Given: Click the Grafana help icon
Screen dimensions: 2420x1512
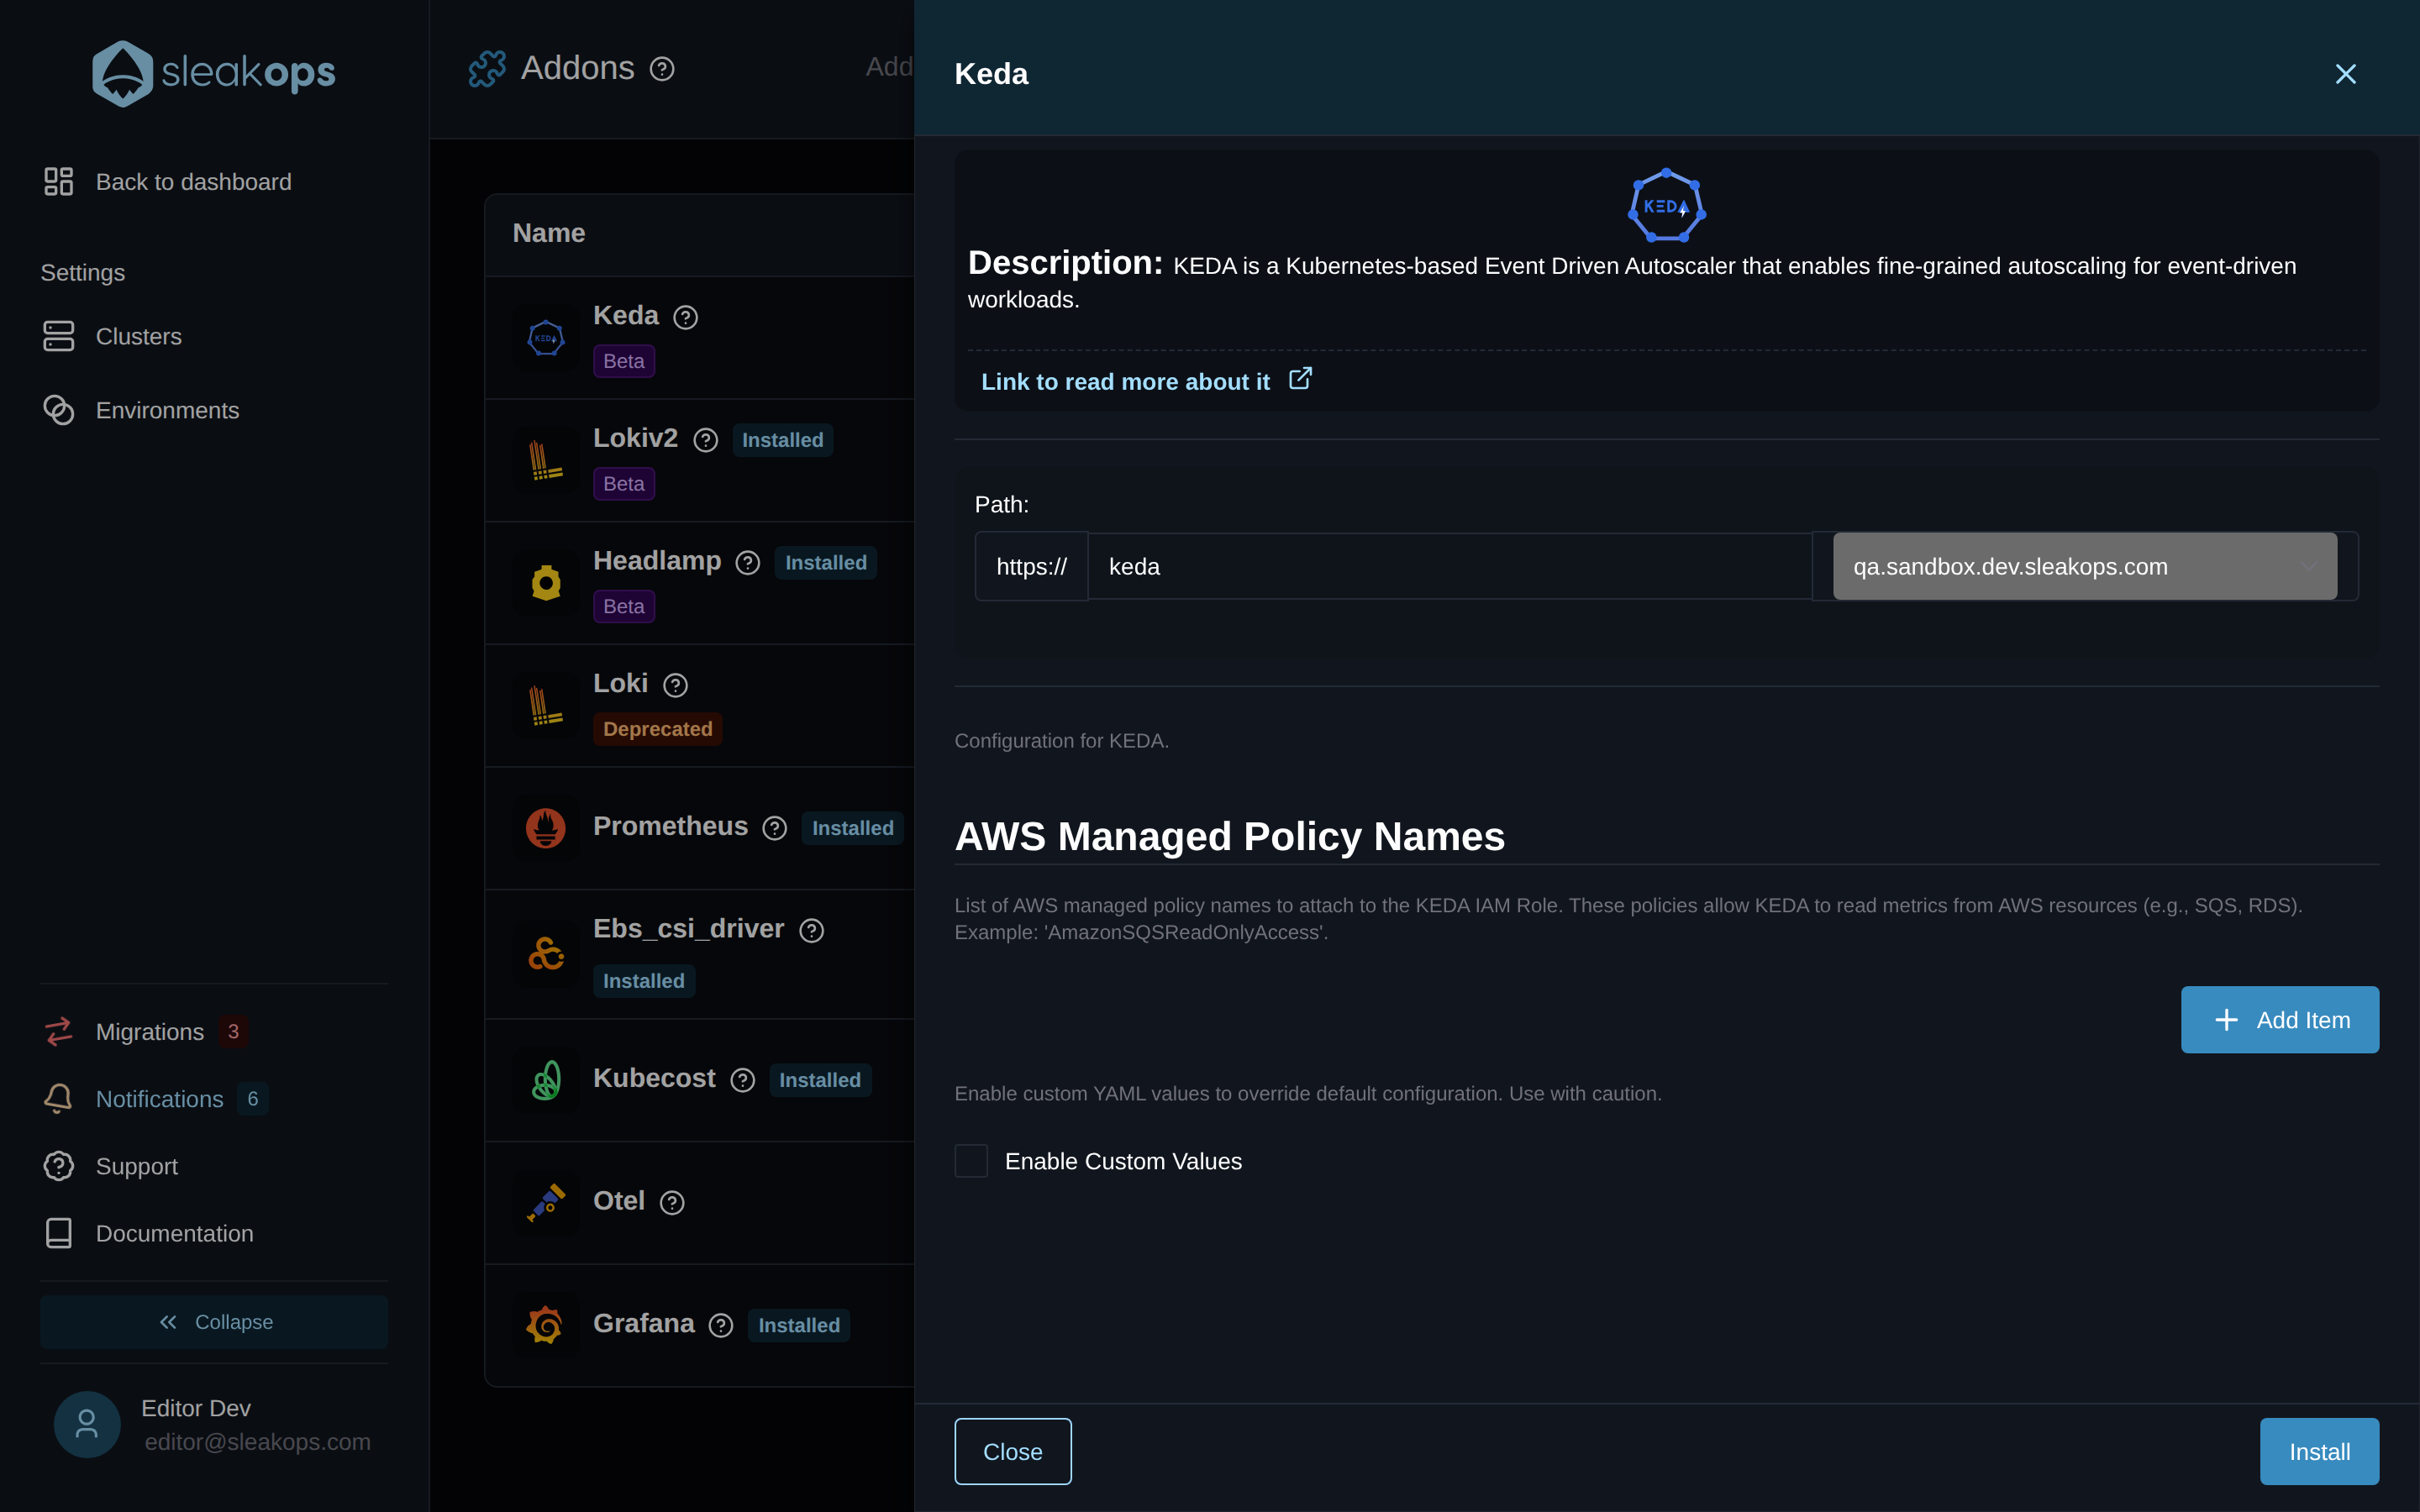Looking at the screenshot, I should tap(721, 1325).
